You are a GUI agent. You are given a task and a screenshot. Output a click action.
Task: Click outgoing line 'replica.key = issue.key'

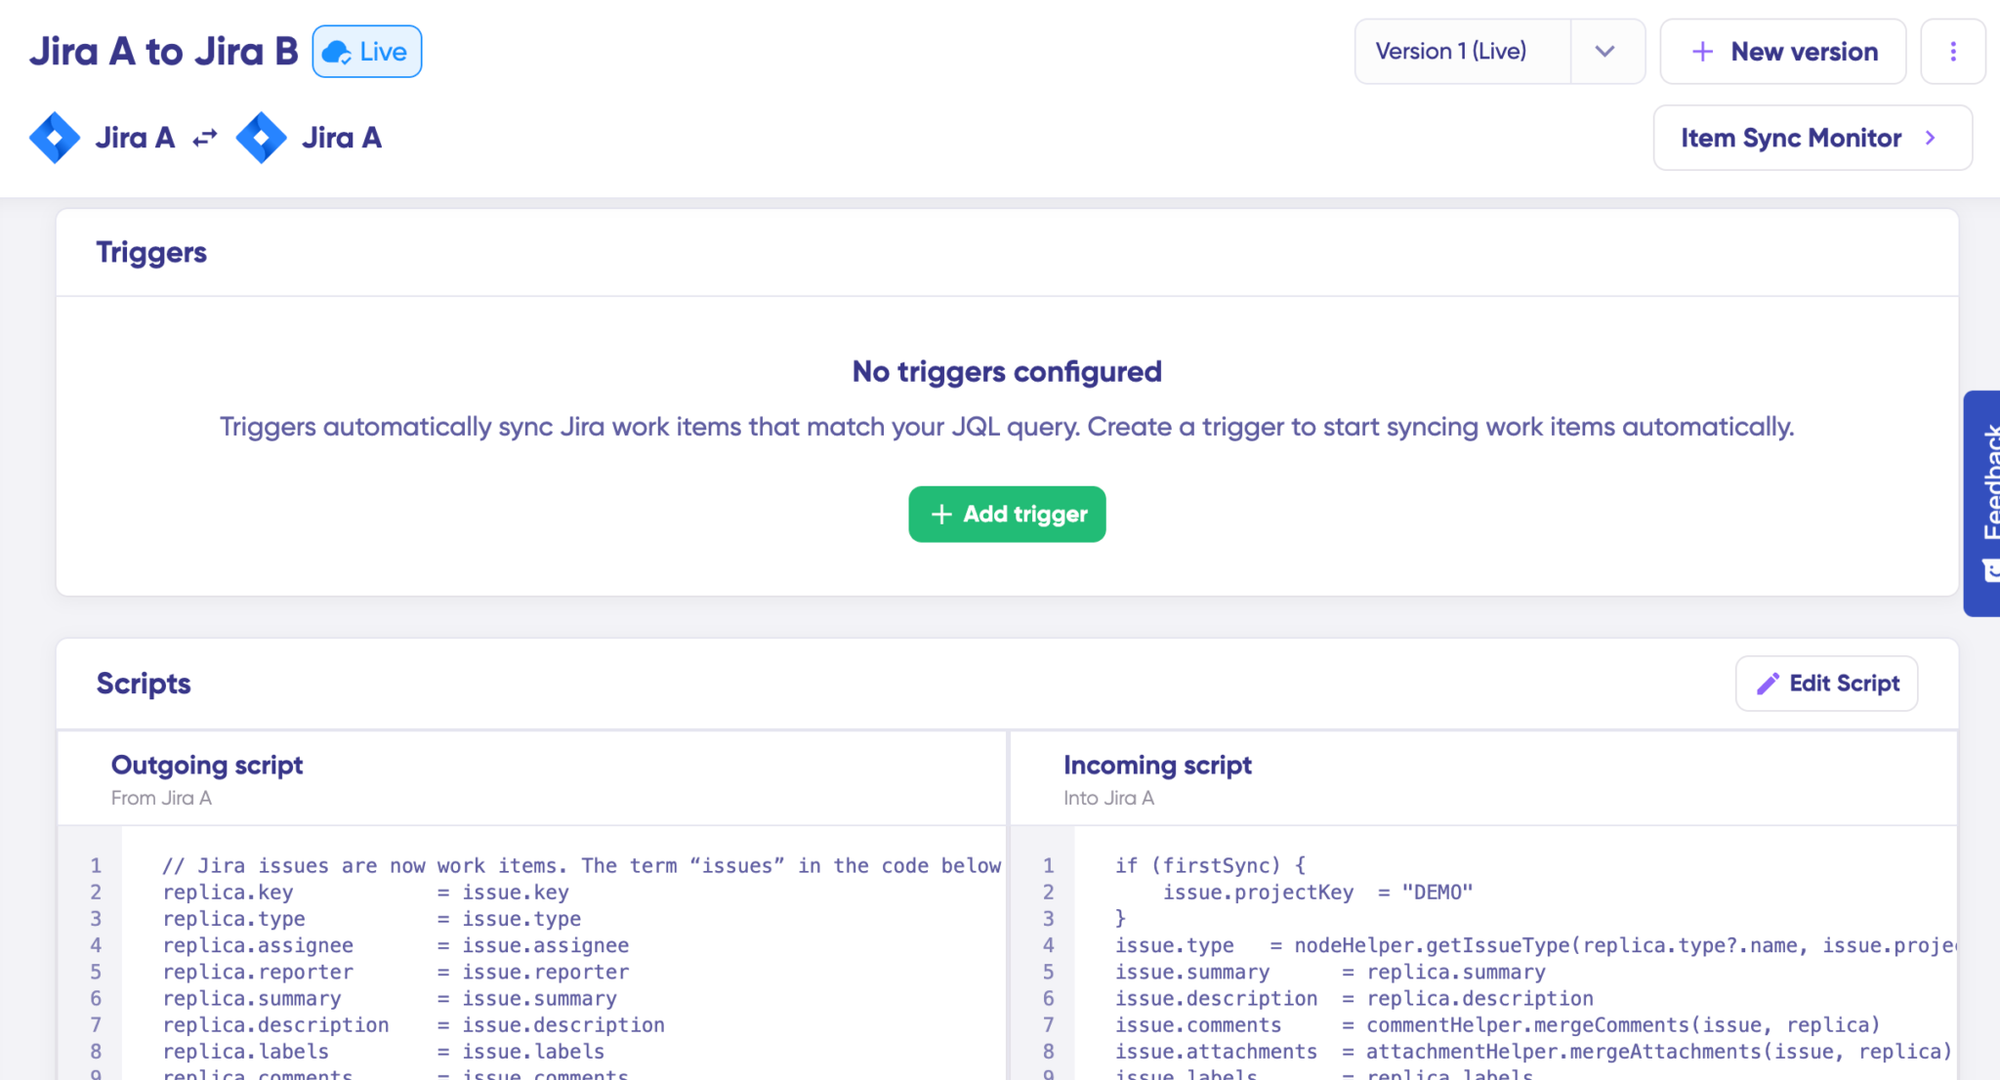(366, 892)
